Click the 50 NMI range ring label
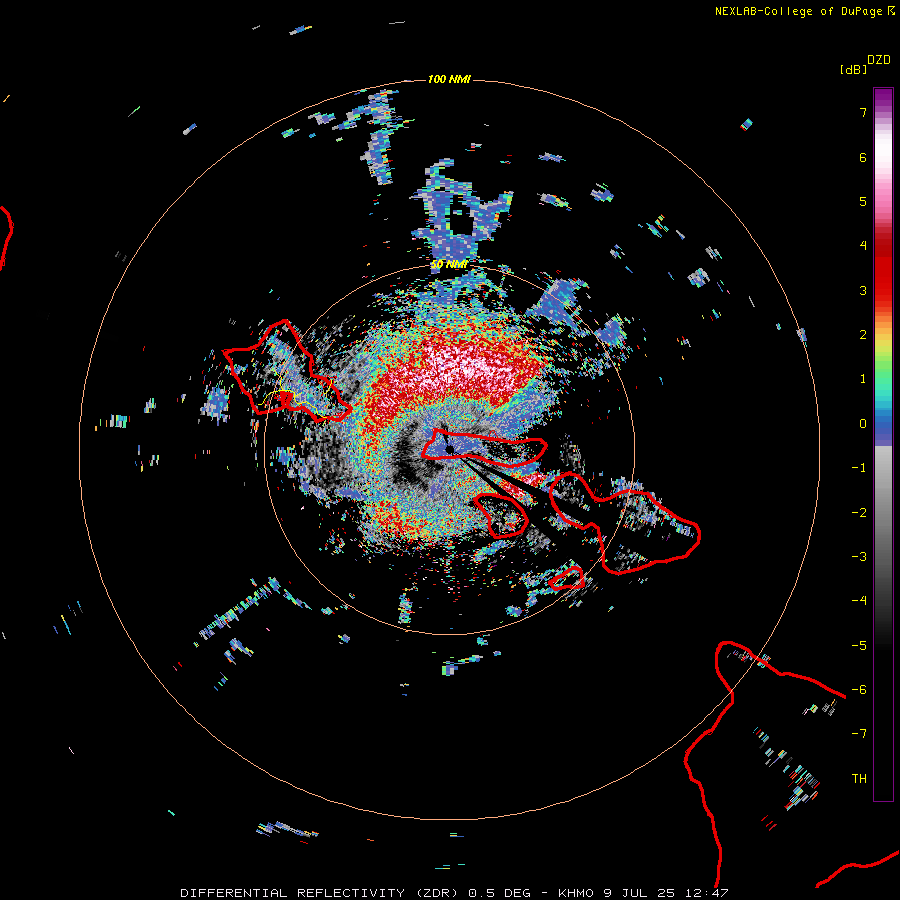 (449, 264)
